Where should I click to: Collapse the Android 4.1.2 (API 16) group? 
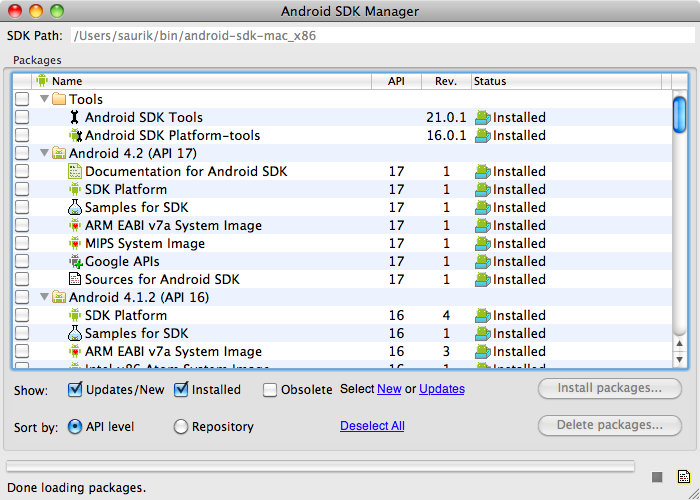(x=44, y=296)
